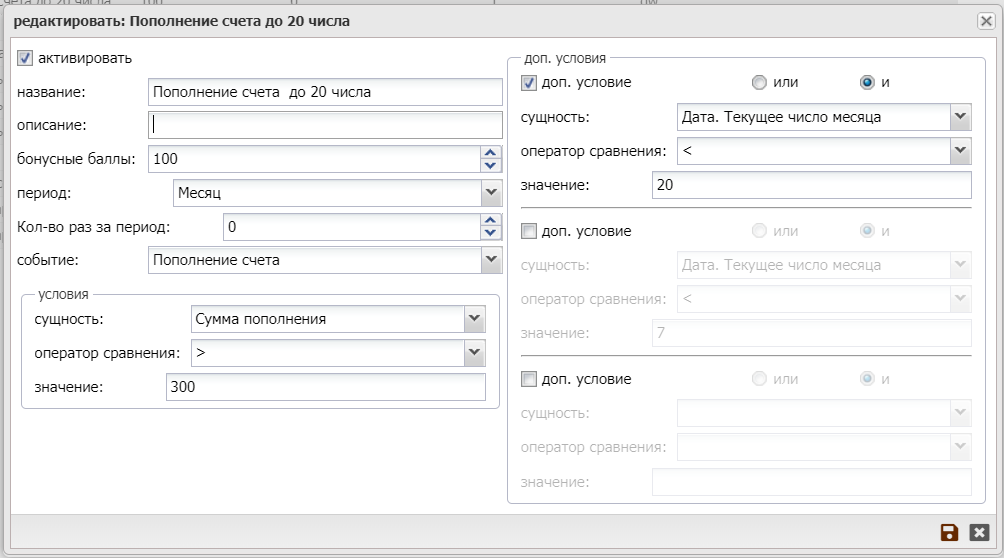Click the 'описание' text field

click(x=324, y=125)
